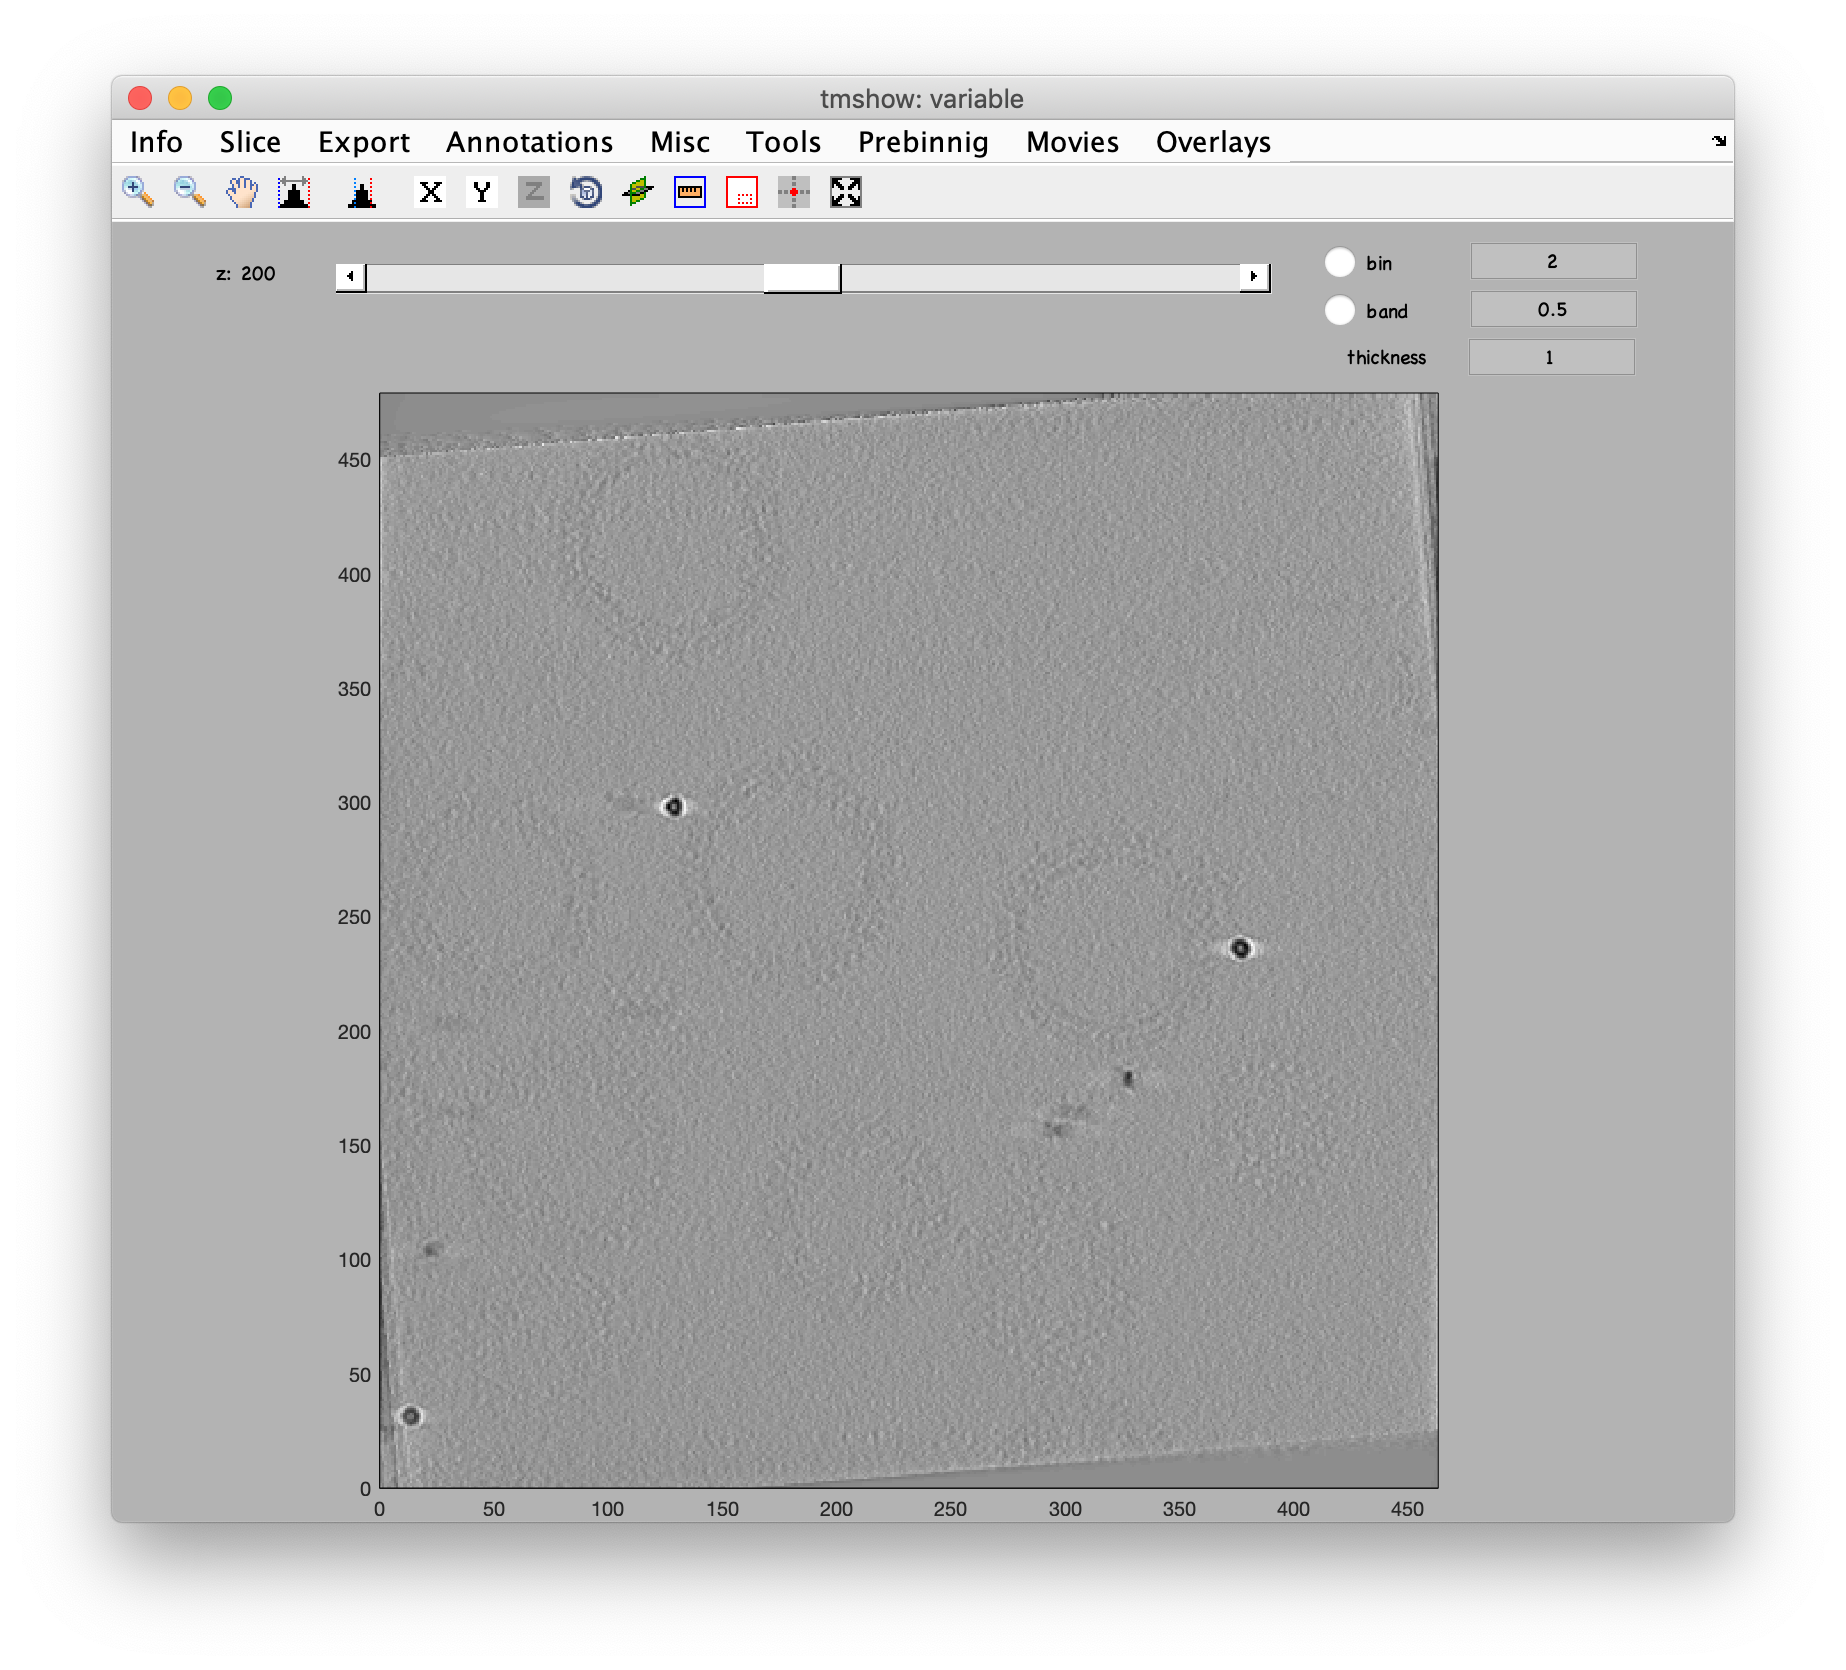Click the green flip plane toggle icon
The image size is (1846, 1670).
[636, 192]
